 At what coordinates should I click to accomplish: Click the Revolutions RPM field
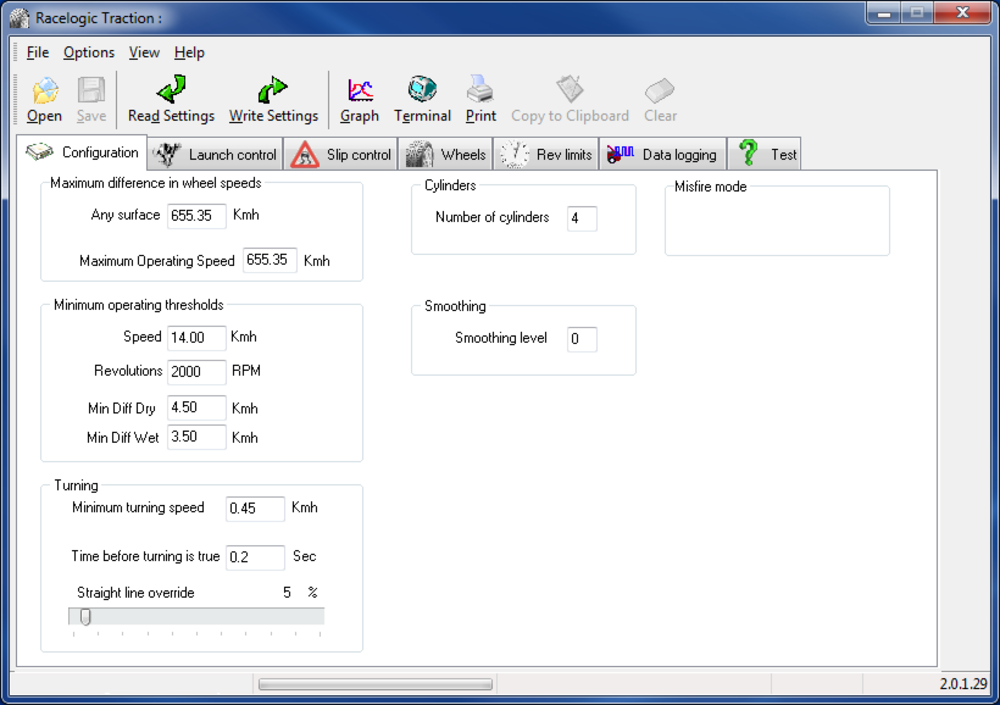point(196,372)
